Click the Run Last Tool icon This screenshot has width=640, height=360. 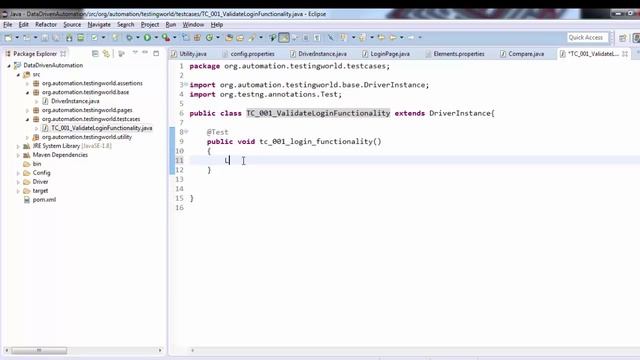(165, 38)
